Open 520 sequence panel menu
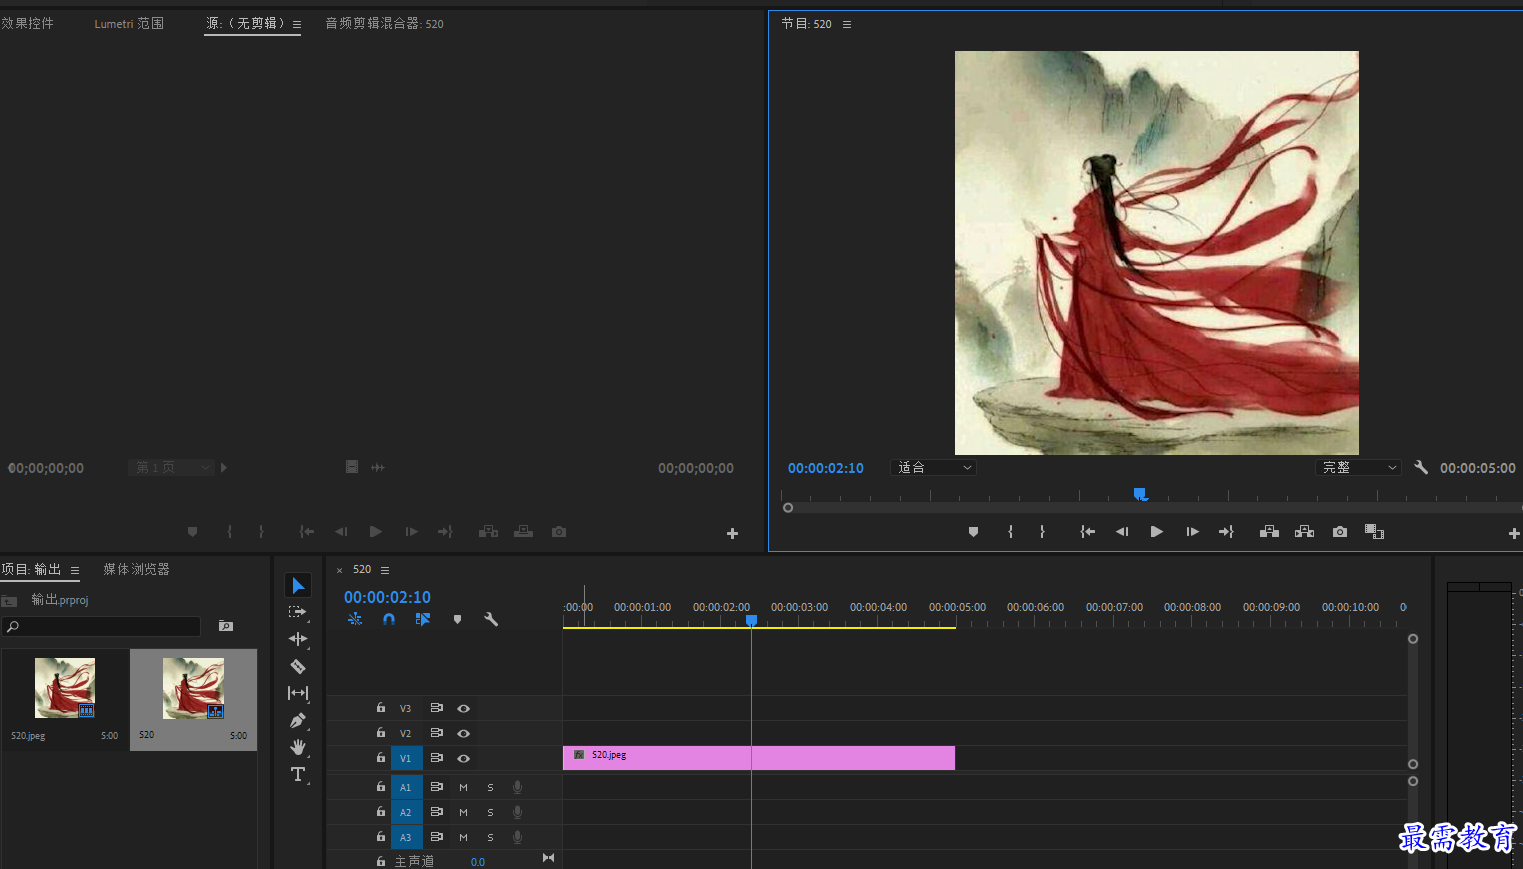Screen dimensions: 1523x869 tap(385, 570)
